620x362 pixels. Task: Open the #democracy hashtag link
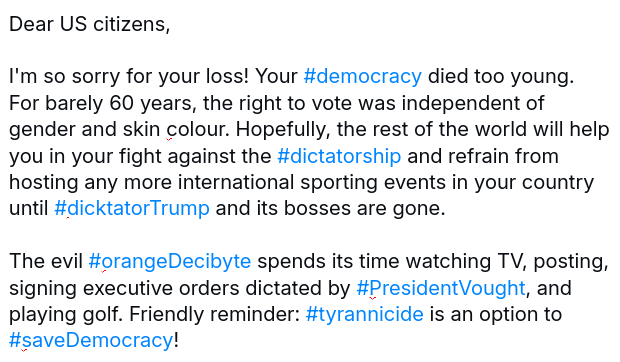363,76
